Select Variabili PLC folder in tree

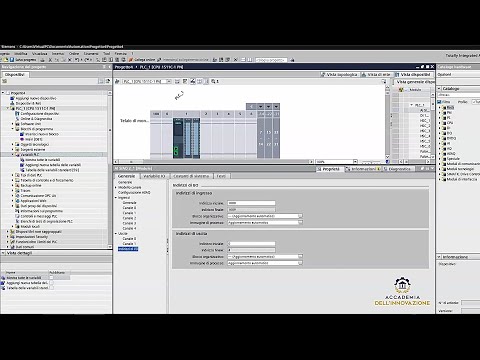pos(30,155)
